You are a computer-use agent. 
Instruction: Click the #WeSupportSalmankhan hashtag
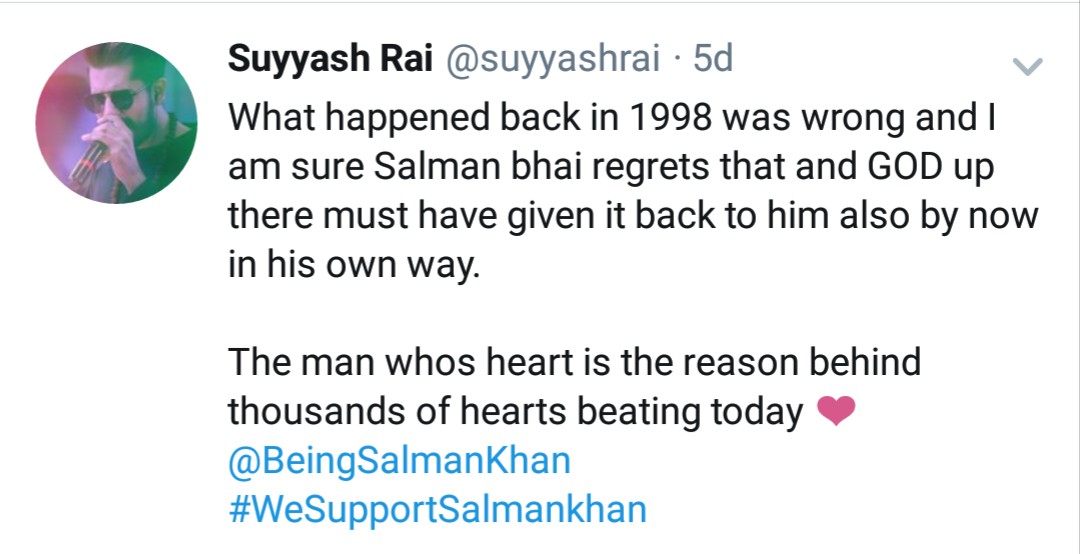point(437,510)
